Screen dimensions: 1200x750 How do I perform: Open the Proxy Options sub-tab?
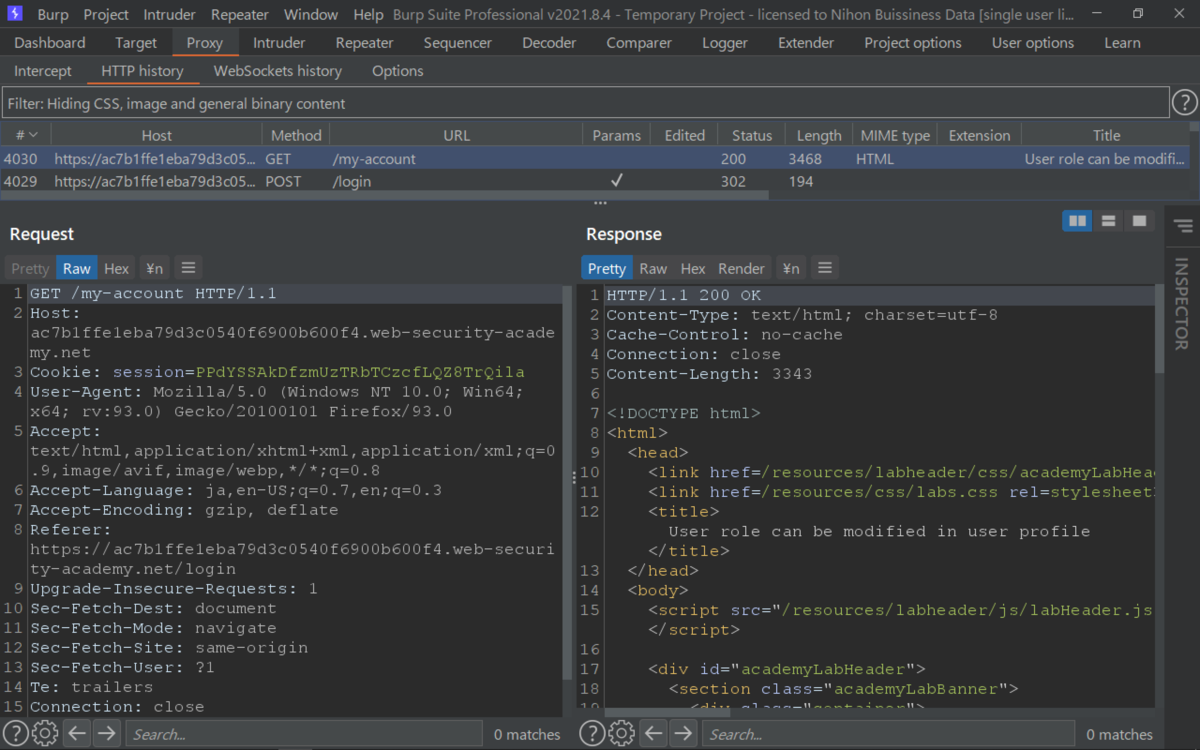click(x=398, y=71)
